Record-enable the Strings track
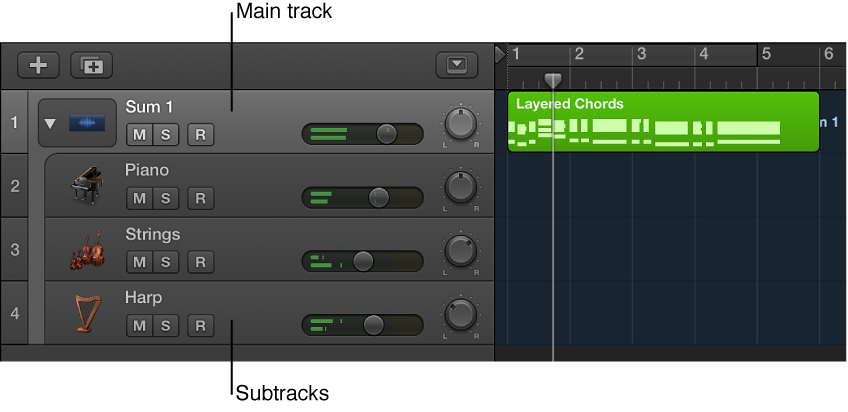848x412 pixels. (201, 263)
